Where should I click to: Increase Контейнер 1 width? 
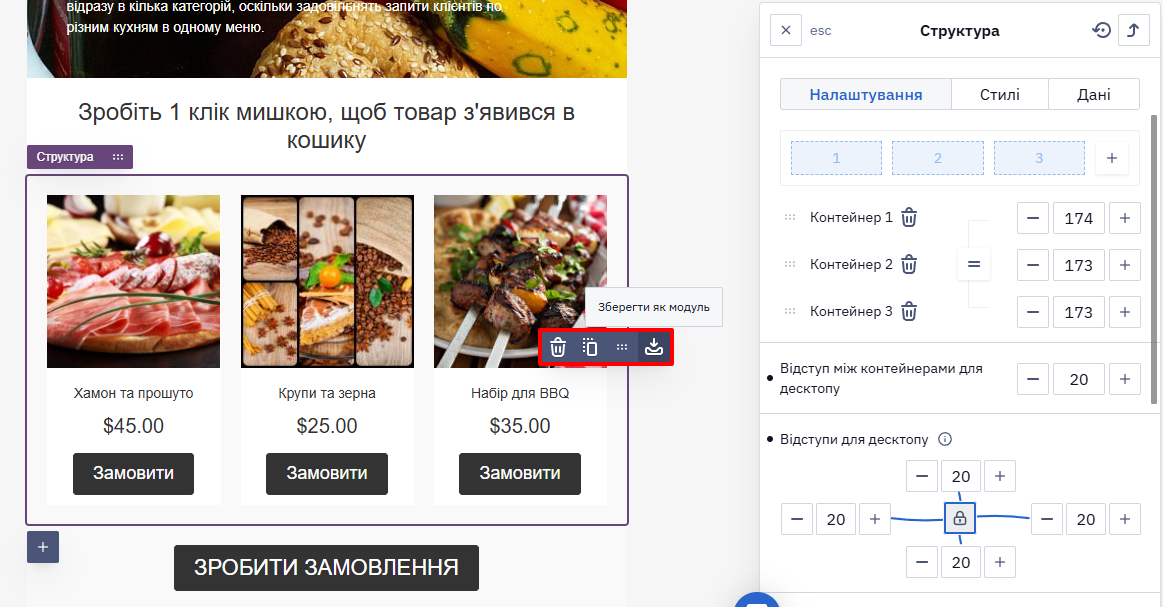point(1124,218)
